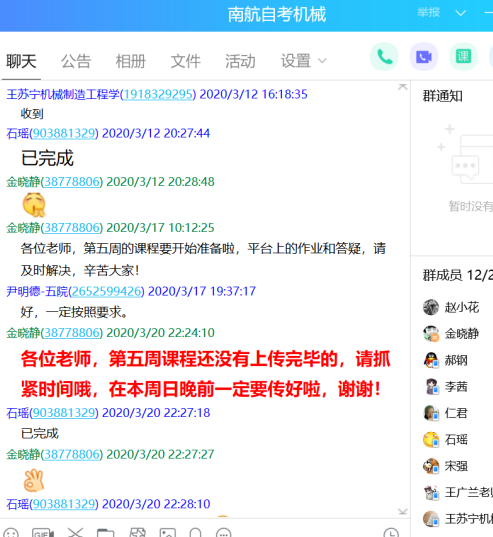Click the 举报 report button

click(428, 13)
